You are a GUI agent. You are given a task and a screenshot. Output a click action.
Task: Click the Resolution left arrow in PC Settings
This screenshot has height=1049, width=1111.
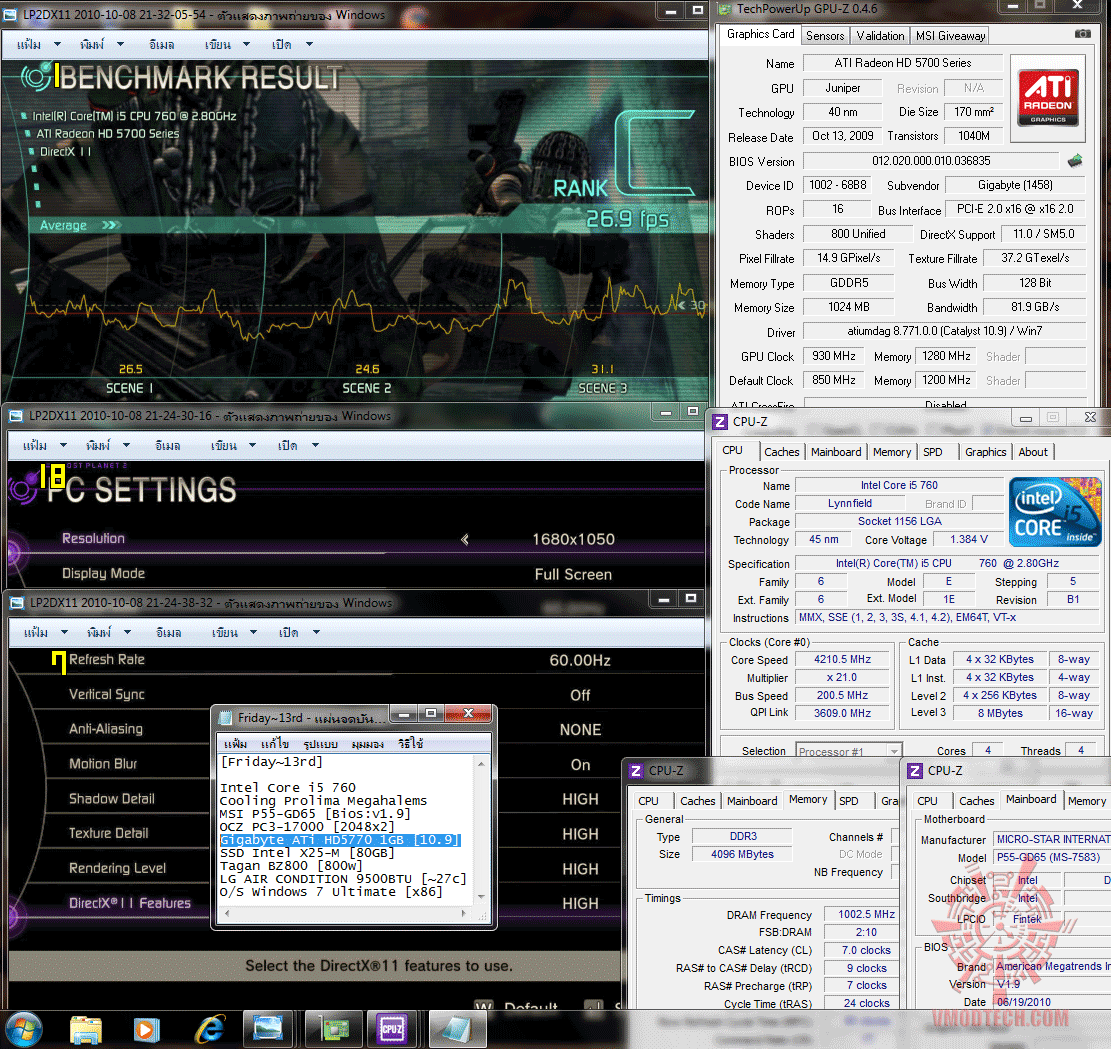pyautogui.click(x=465, y=539)
